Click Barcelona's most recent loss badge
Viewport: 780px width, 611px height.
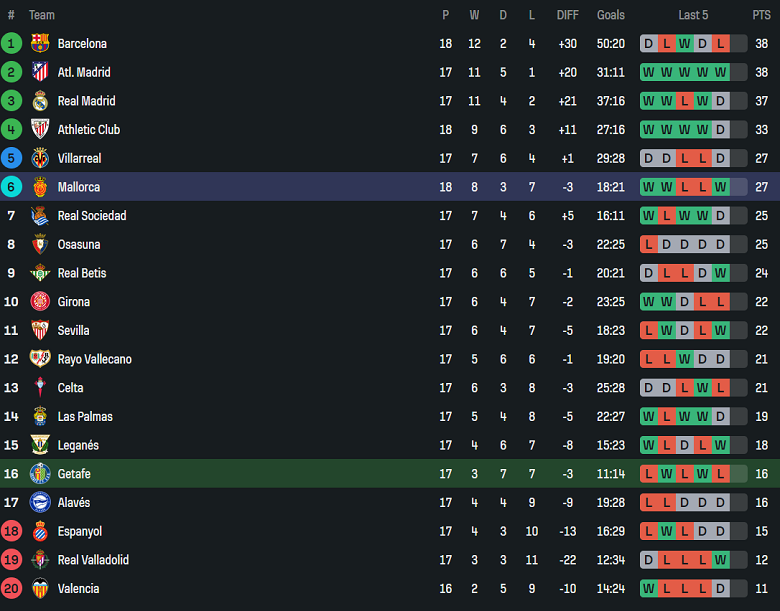tap(720, 44)
